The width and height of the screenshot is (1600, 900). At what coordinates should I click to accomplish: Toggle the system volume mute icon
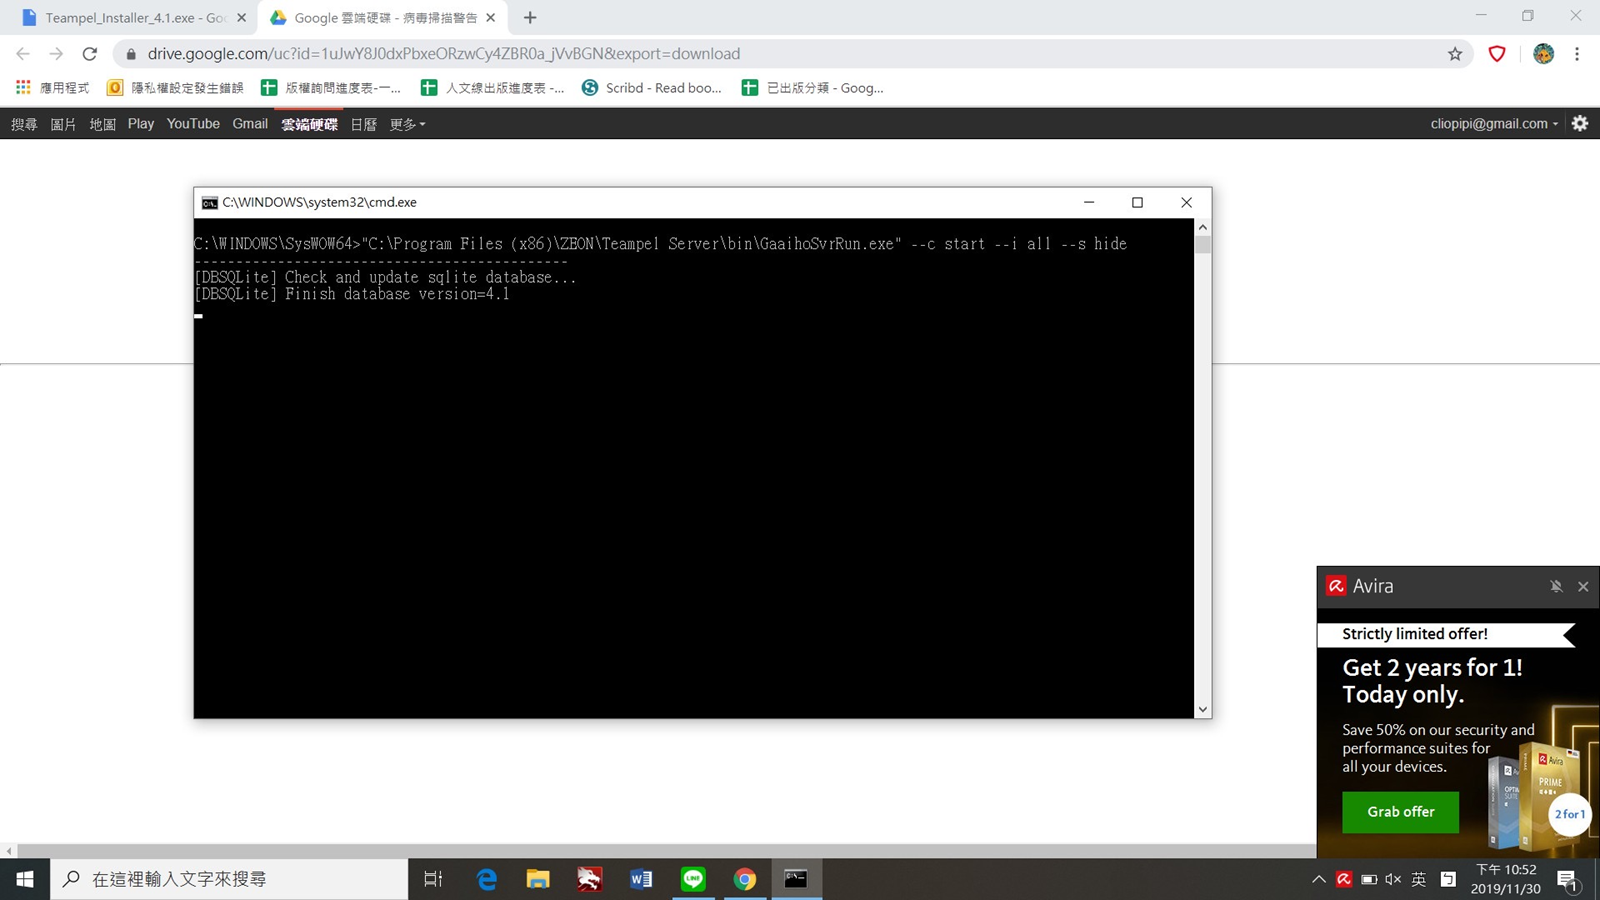pos(1393,879)
